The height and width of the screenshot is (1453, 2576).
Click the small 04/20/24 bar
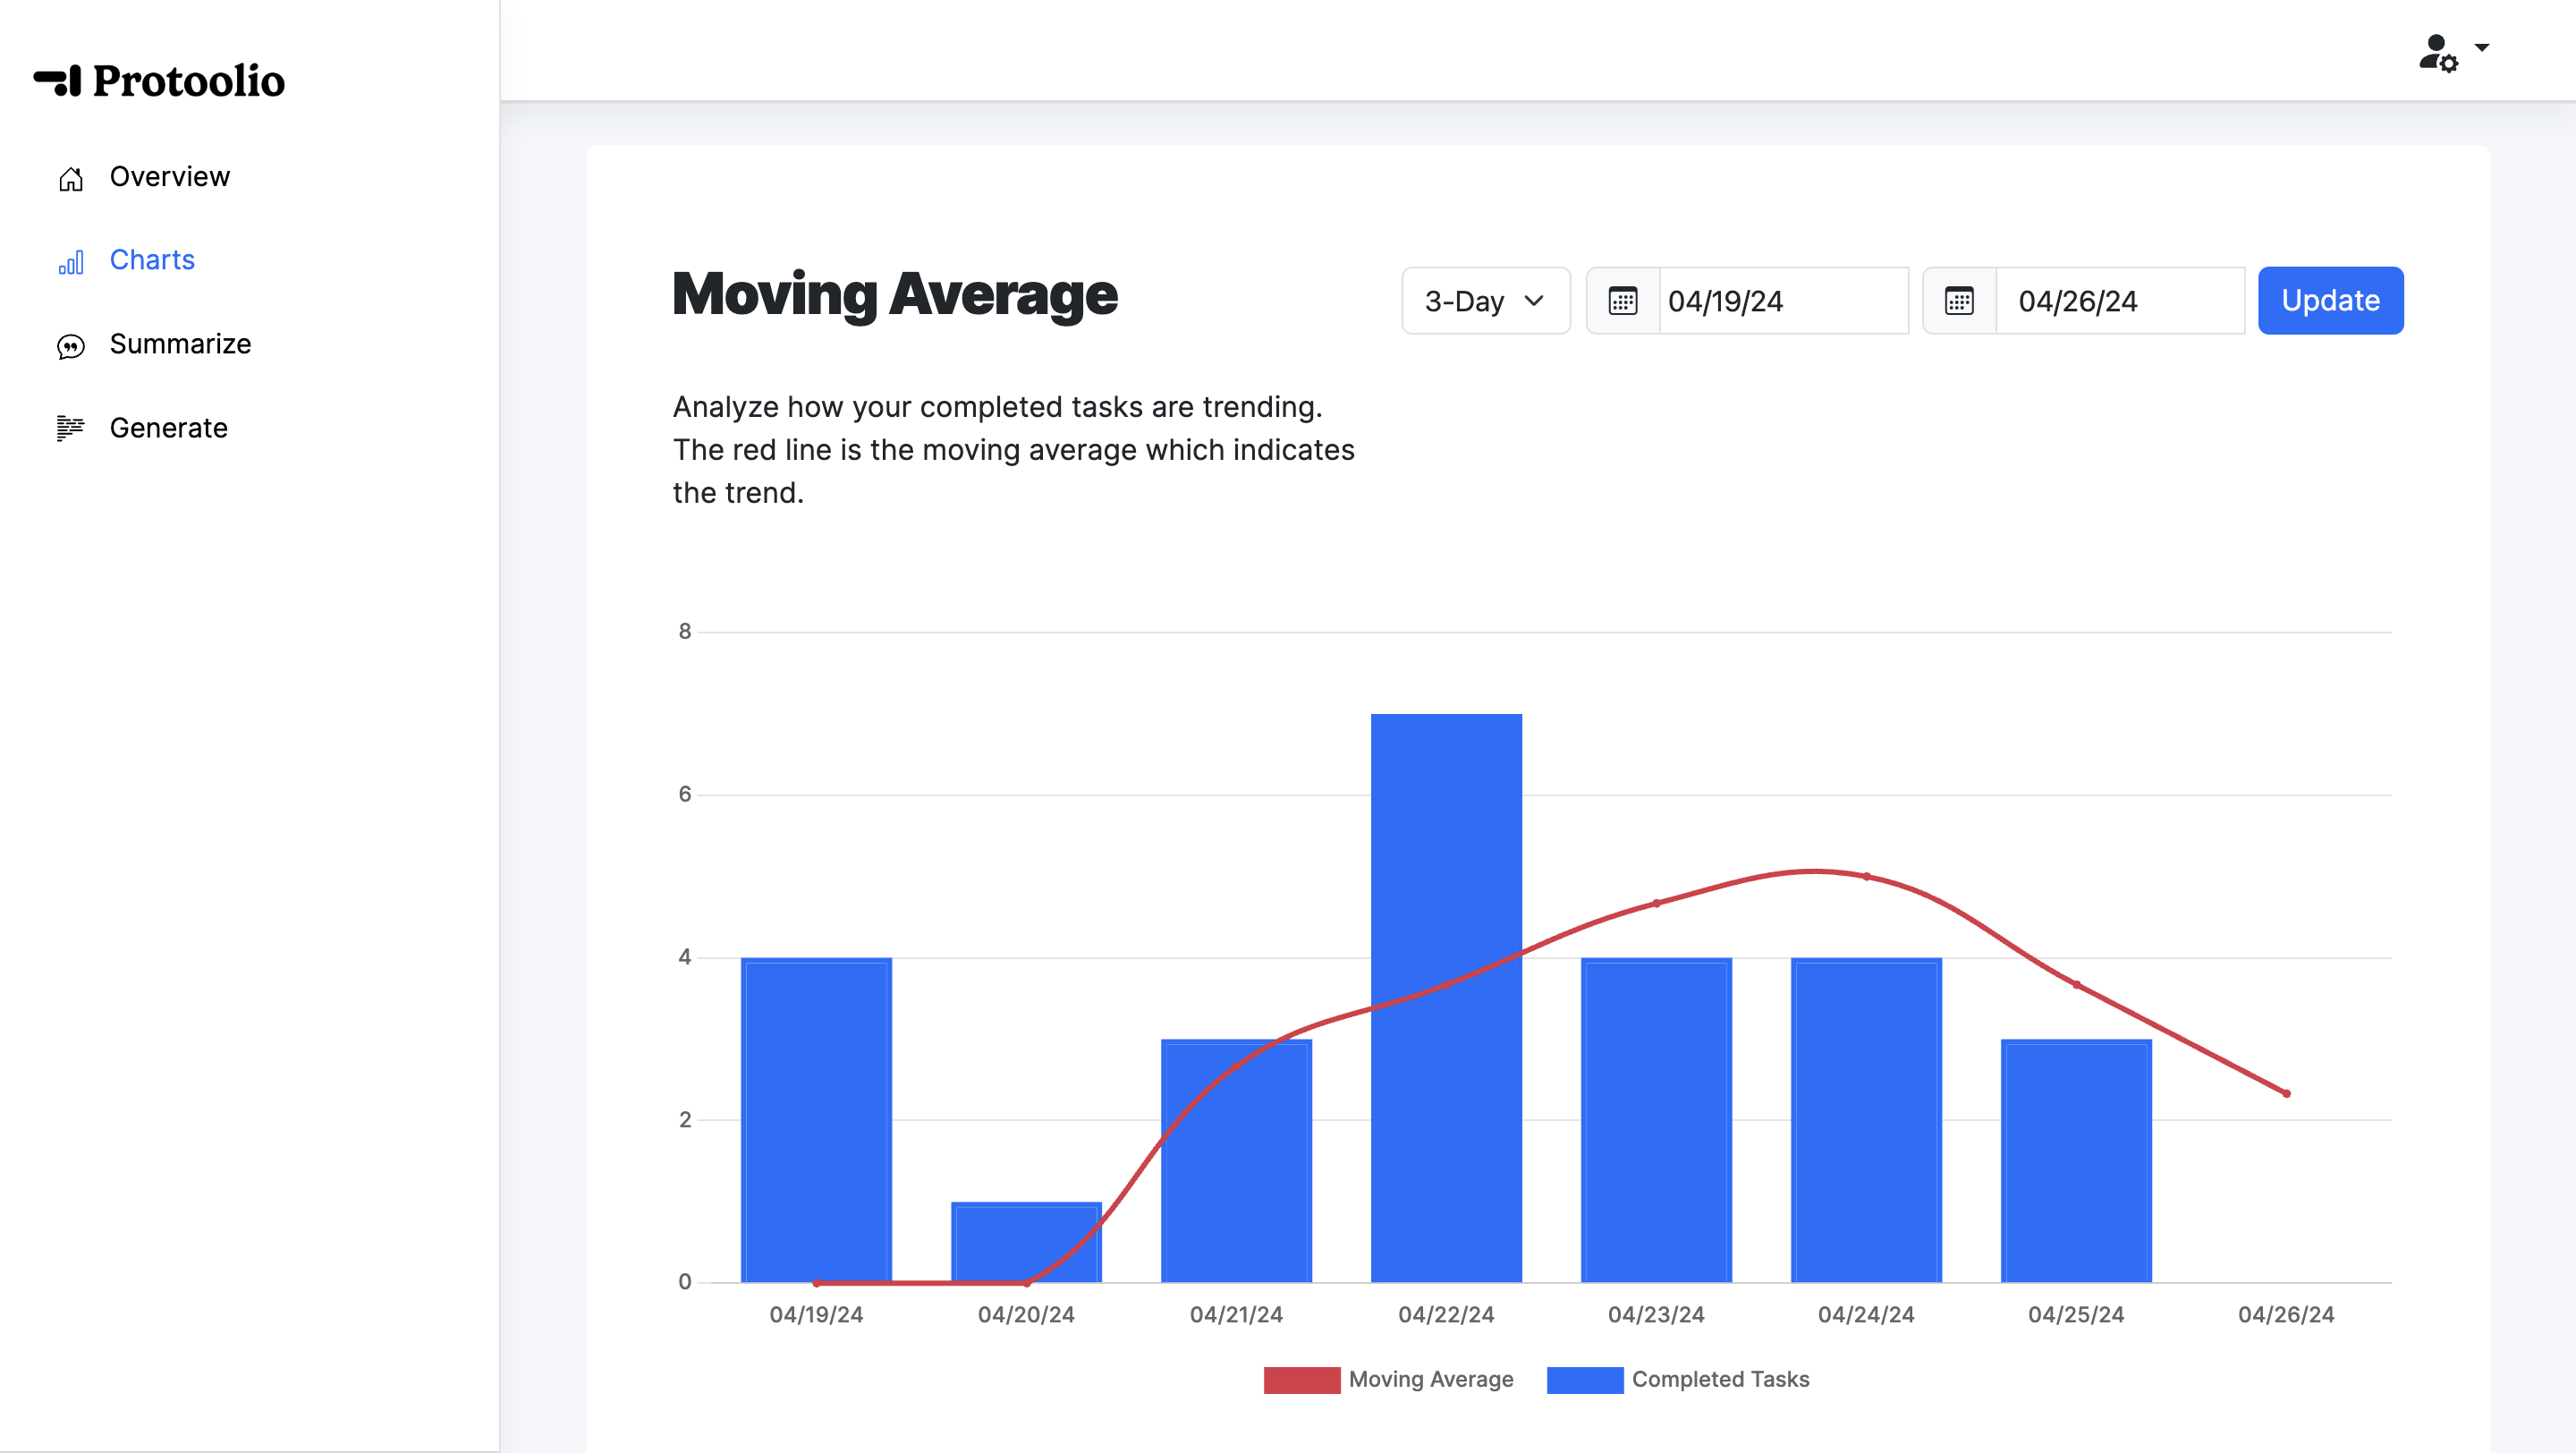click(x=1026, y=1242)
